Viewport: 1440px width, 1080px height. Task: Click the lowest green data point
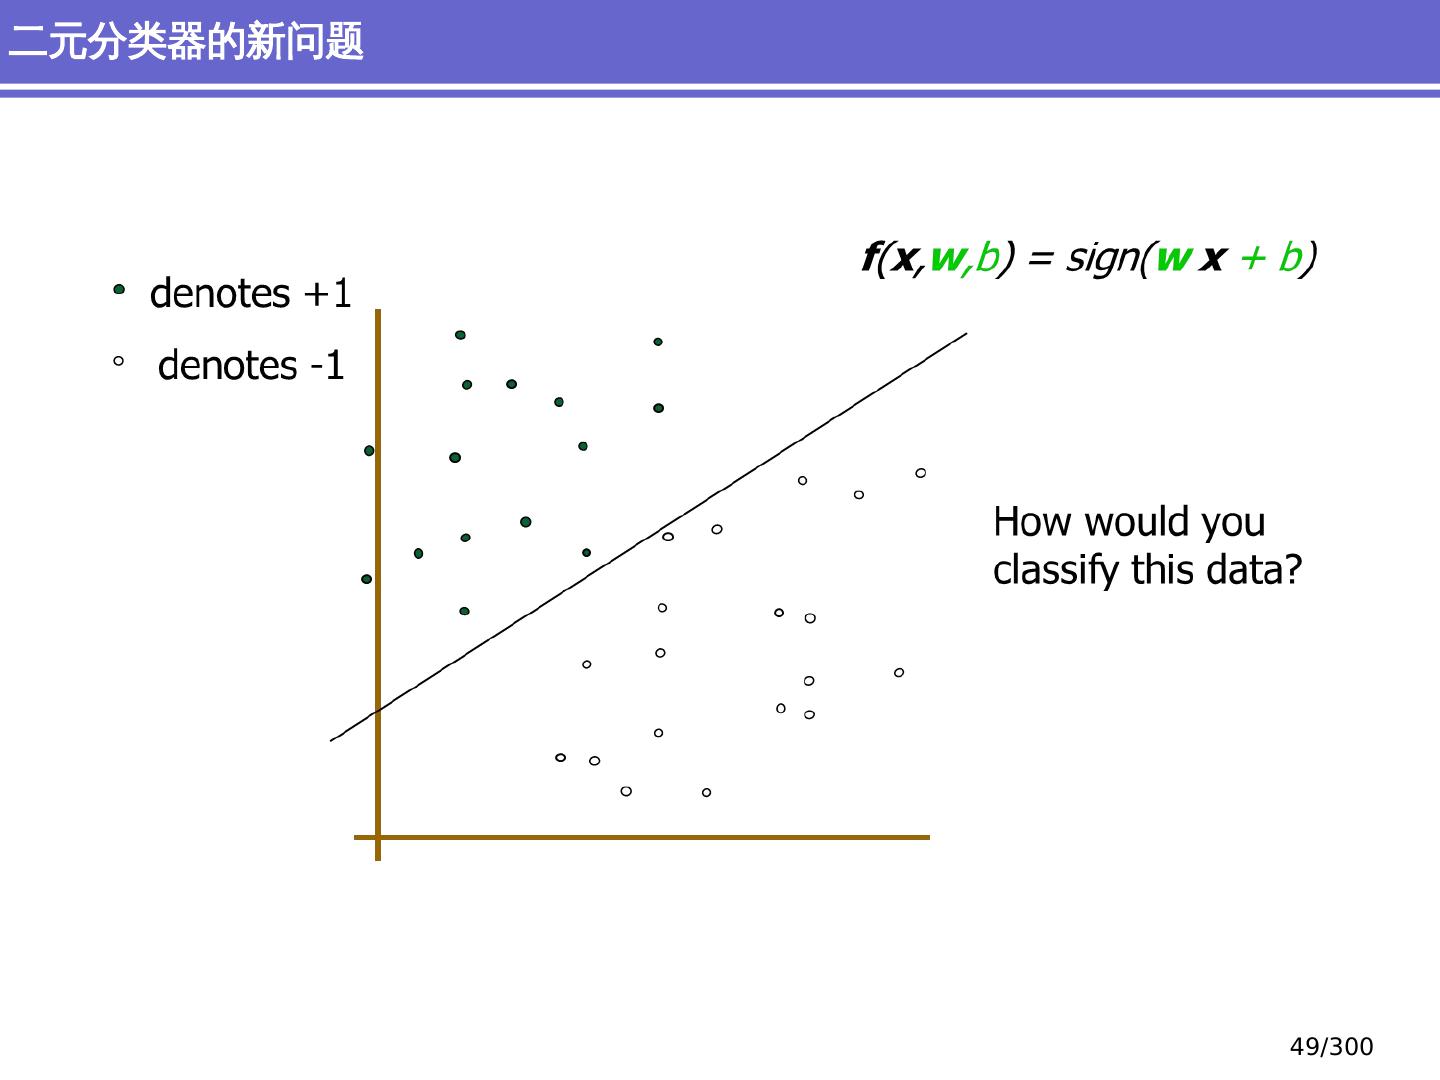click(464, 611)
